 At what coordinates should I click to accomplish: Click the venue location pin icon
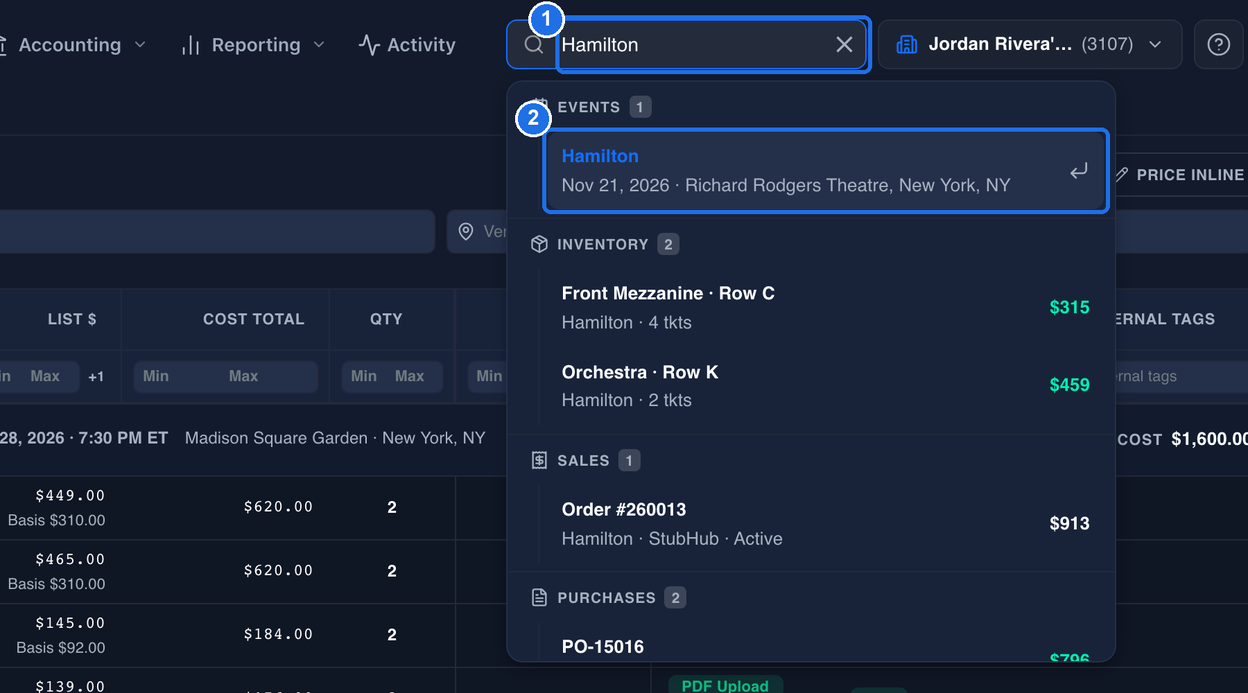point(466,231)
